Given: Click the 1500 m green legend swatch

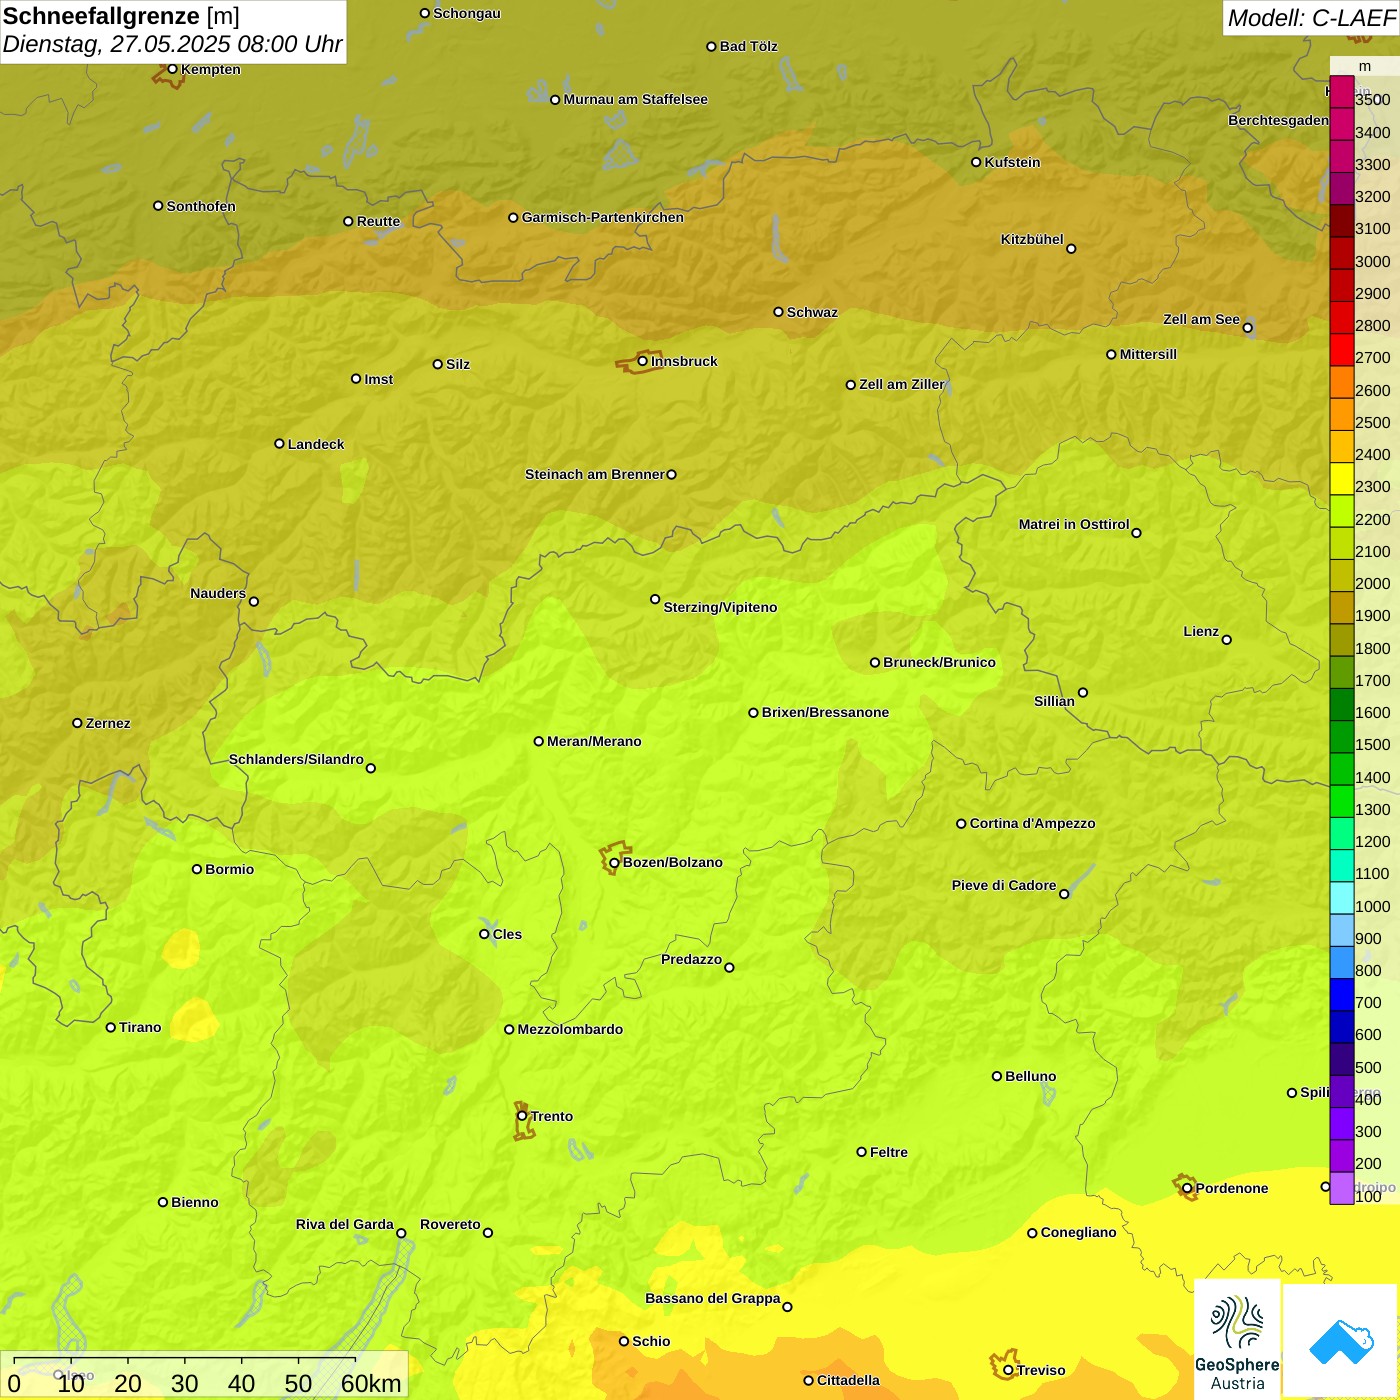Looking at the screenshot, I should click(1341, 737).
